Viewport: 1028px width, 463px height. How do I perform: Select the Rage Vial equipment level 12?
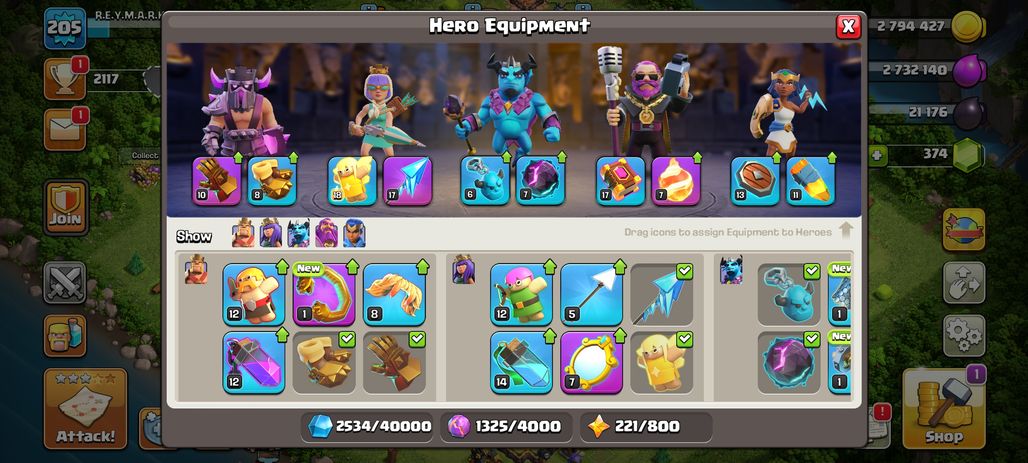click(254, 362)
